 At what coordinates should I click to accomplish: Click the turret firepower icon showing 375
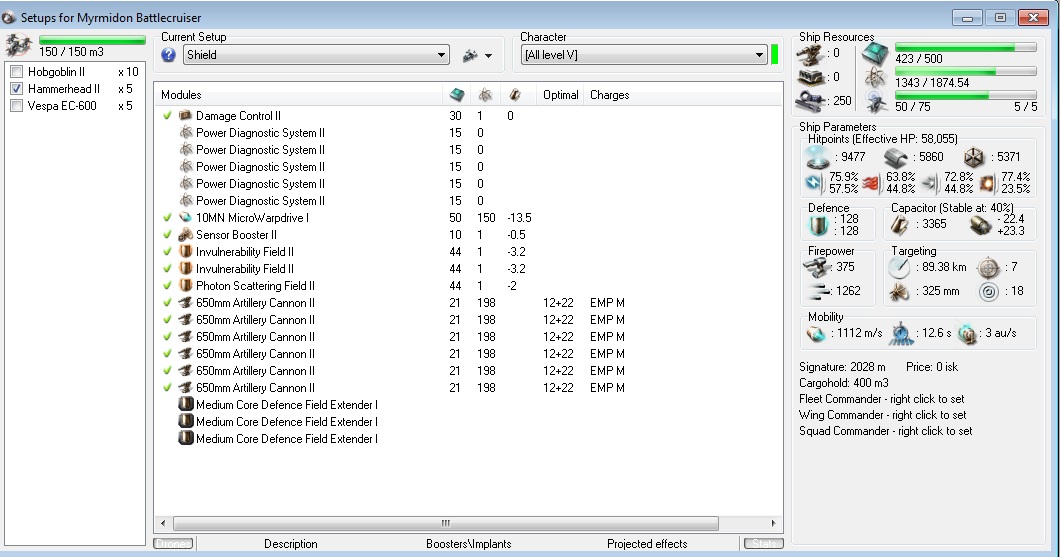817,267
